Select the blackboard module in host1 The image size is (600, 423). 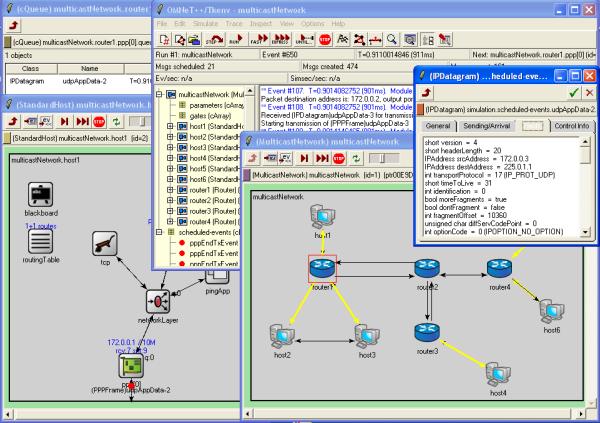(41, 194)
